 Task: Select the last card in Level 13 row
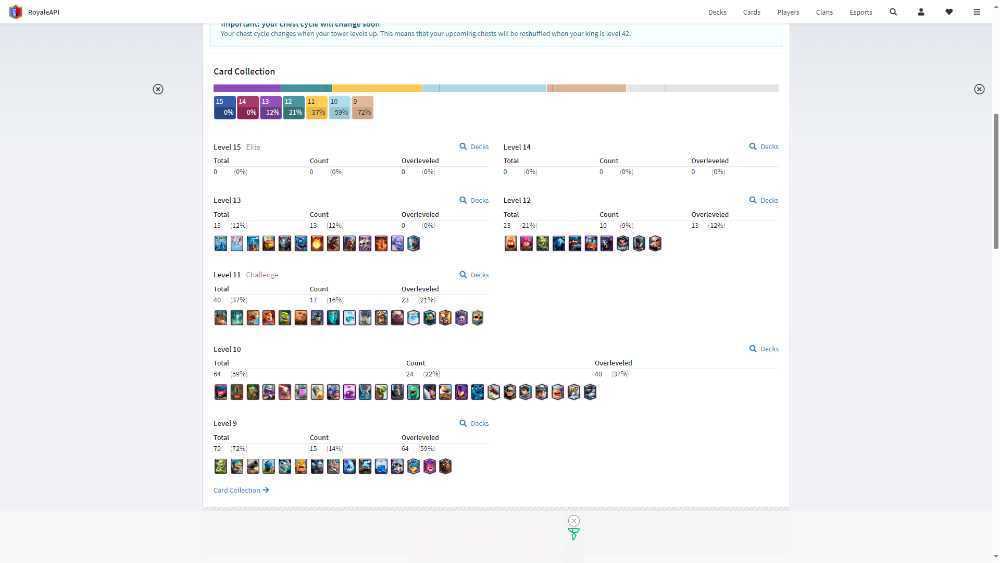[x=413, y=243]
